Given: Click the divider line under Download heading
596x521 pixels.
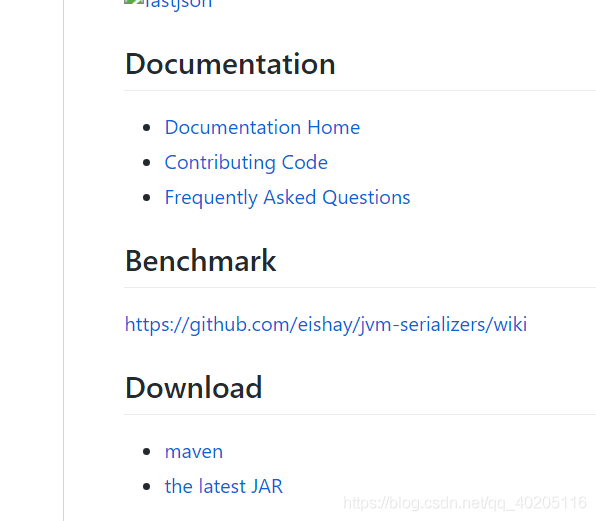Looking at the screenshot, I should pos(360,415).
